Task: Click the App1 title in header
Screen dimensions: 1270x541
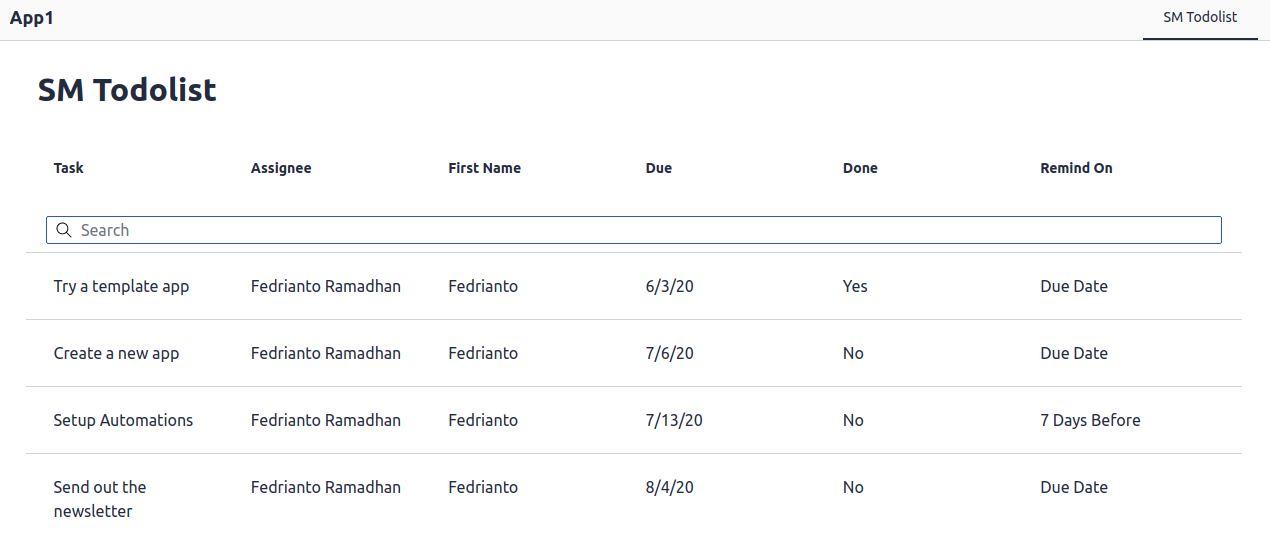Action: pos(32,18)
